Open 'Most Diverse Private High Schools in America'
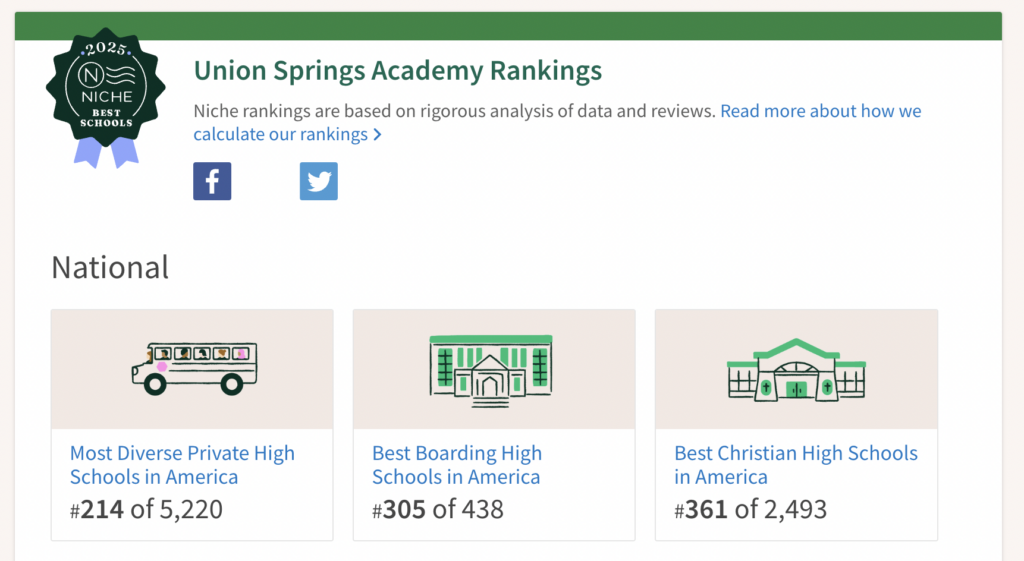 point(182,464)
